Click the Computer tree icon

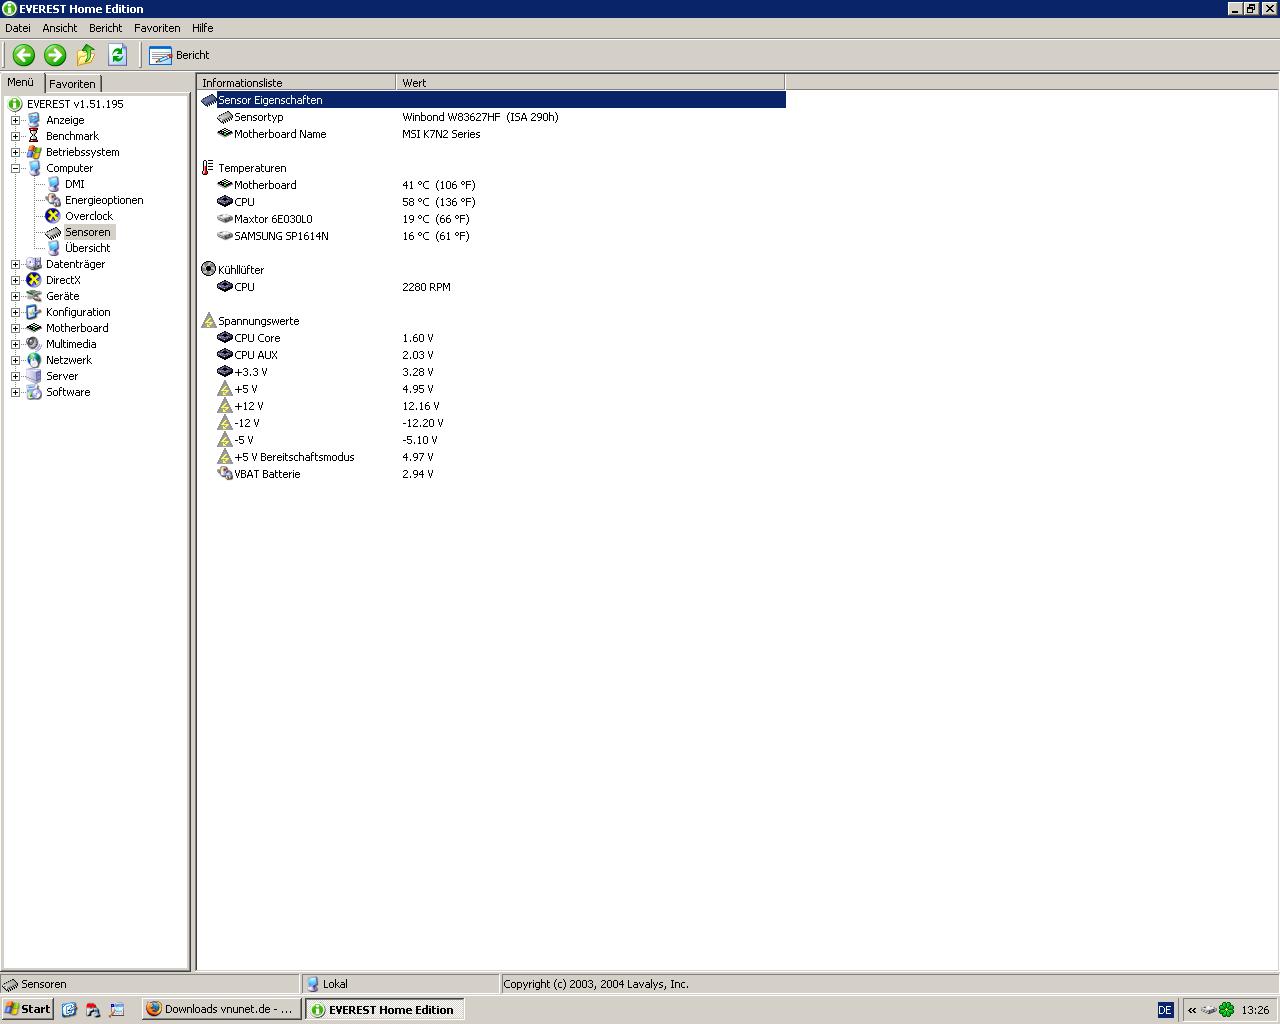[34, 168]
